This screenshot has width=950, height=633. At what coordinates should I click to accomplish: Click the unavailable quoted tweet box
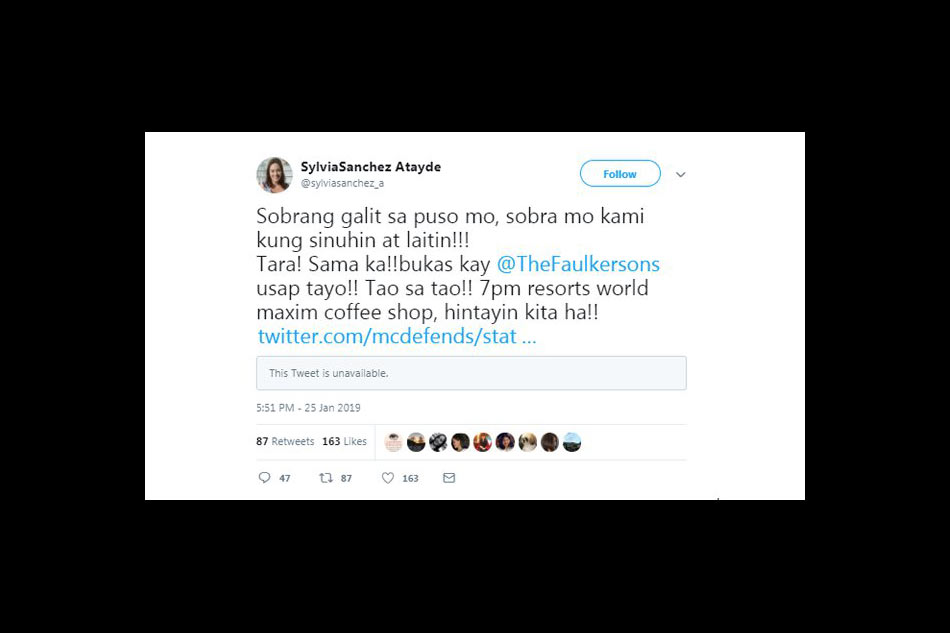tap(471, 373)
